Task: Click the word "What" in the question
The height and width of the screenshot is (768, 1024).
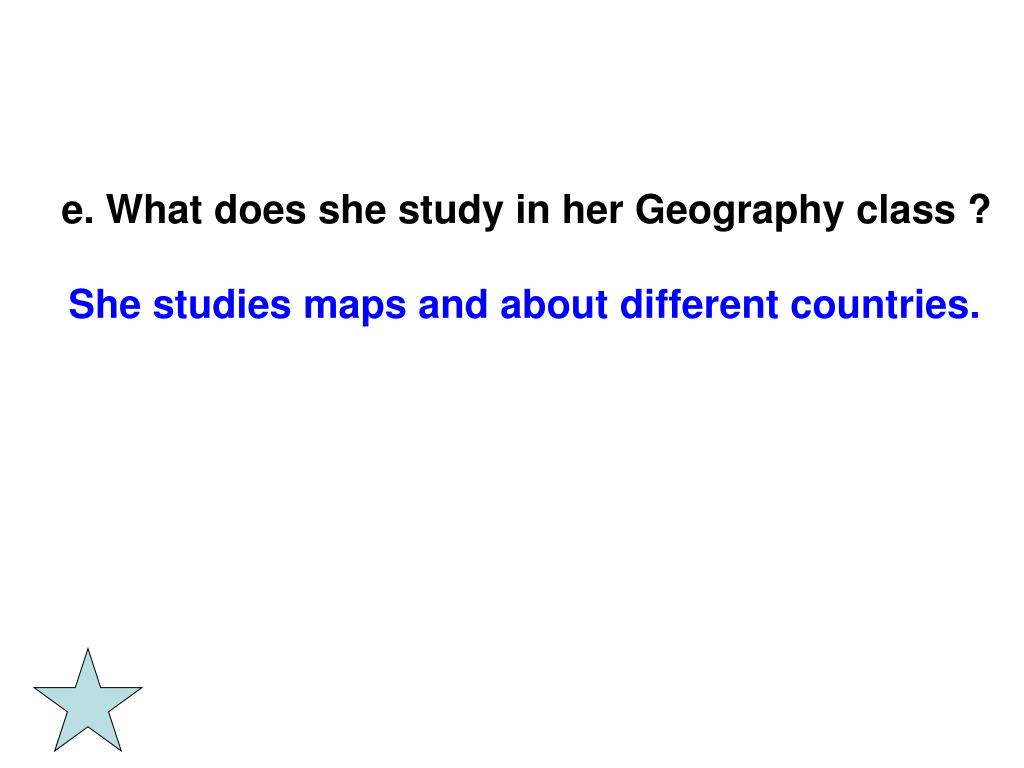Action: pos(153,210)
